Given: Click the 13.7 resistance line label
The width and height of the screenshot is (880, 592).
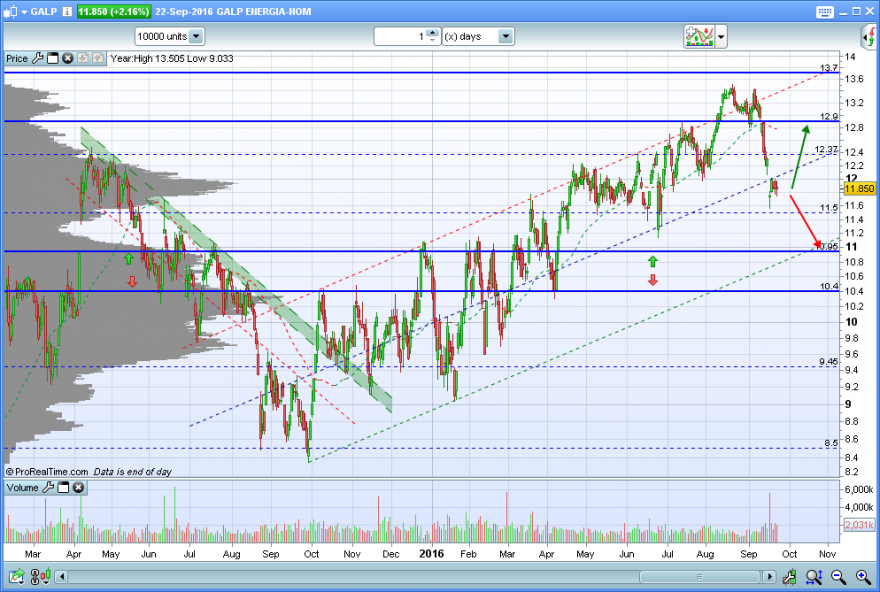Looking at the screenshot, I should pyautogui.click(x=828, y=68).
